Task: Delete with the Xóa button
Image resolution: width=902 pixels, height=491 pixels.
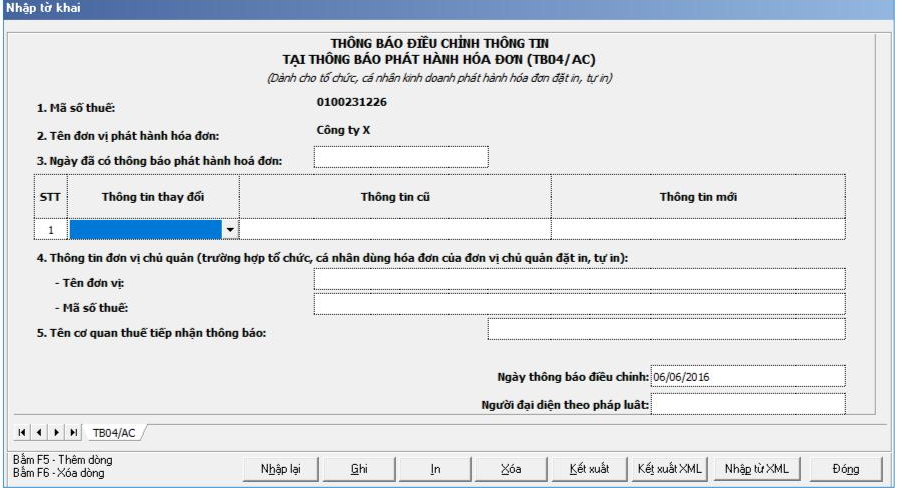Action: click(511, 469)
